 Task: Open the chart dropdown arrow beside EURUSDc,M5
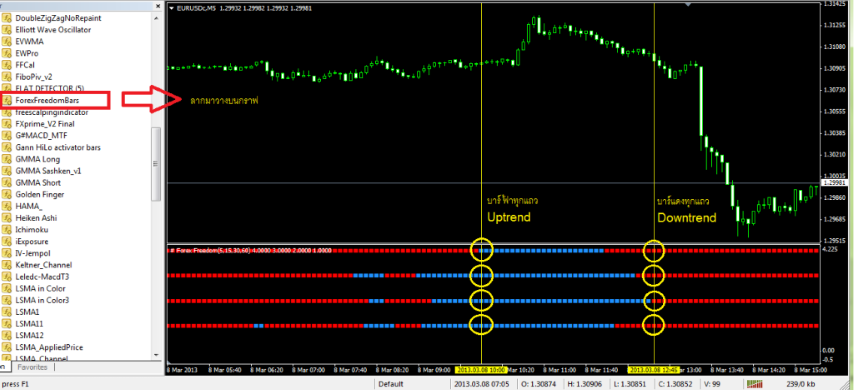[172, 9]
